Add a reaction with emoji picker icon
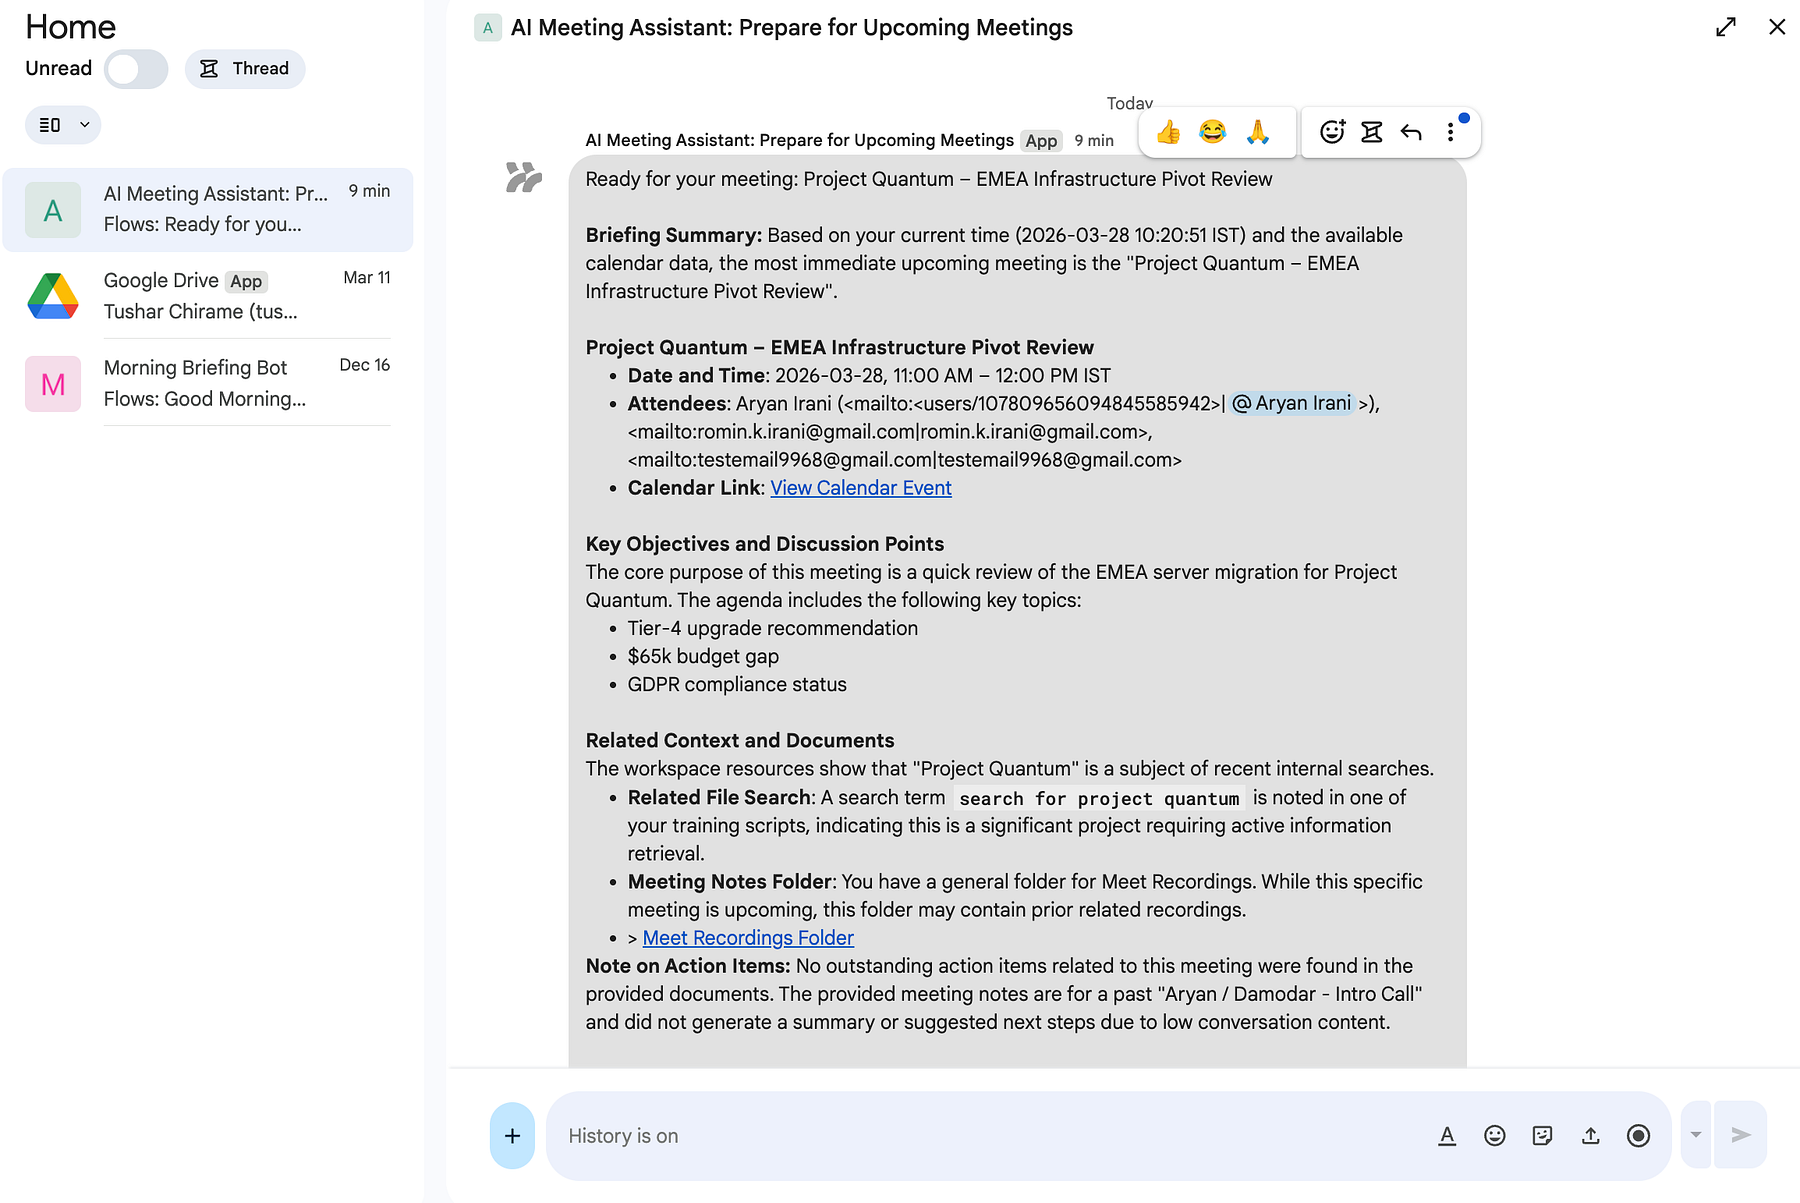 [x=1332, y=132]
